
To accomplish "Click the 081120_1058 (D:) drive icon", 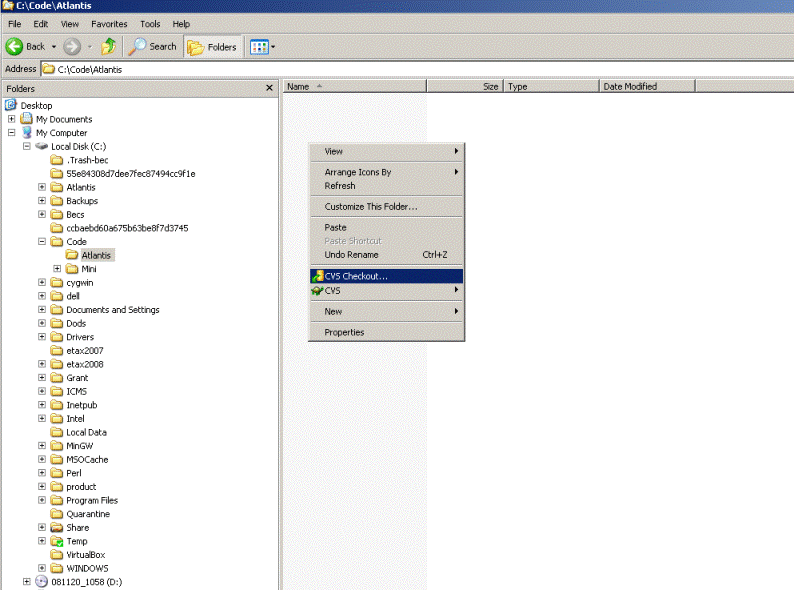I will [x=41, y=582].
